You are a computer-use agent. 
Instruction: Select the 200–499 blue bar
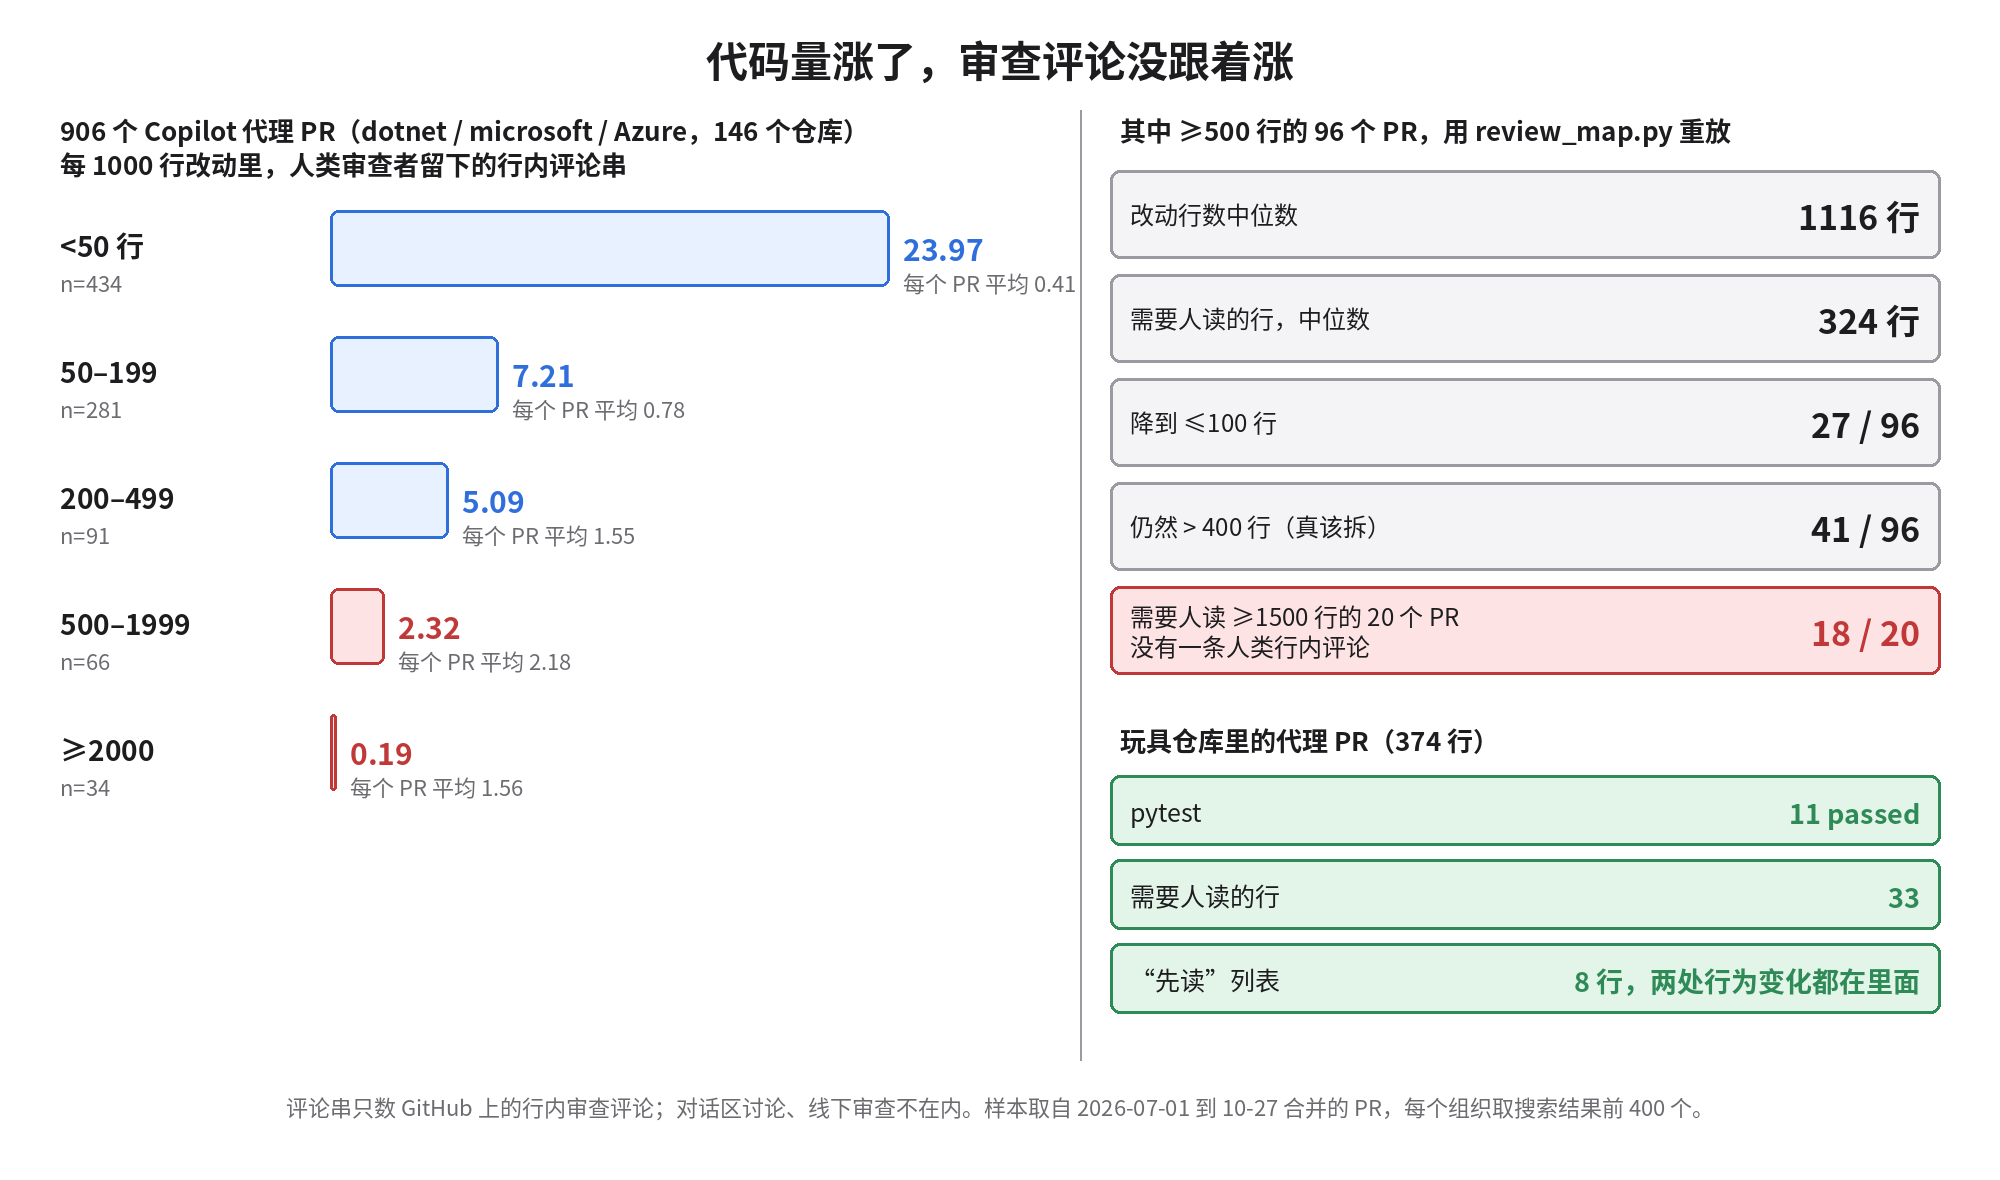(389, 501)
